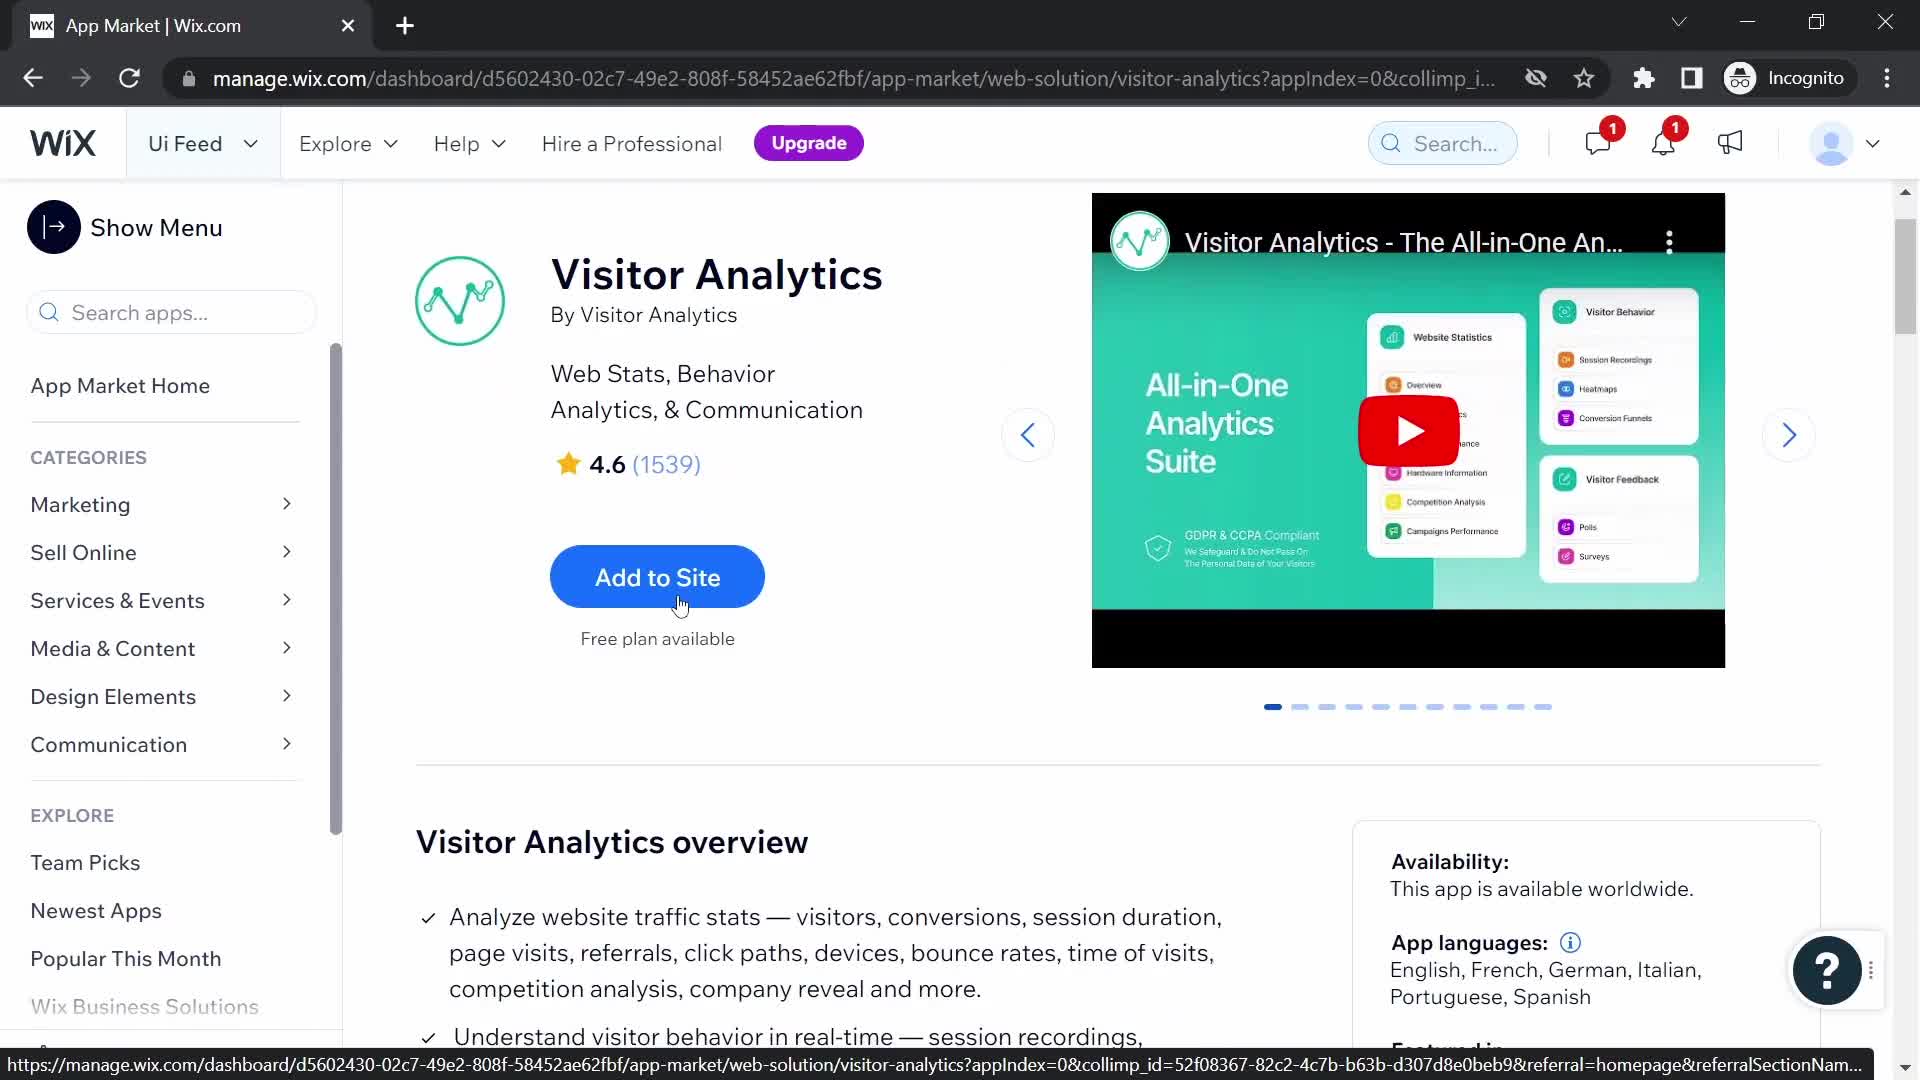Click the notifications bell icon
The width and height of the screenshot is (1920, 1080).
coord(1662,144)
